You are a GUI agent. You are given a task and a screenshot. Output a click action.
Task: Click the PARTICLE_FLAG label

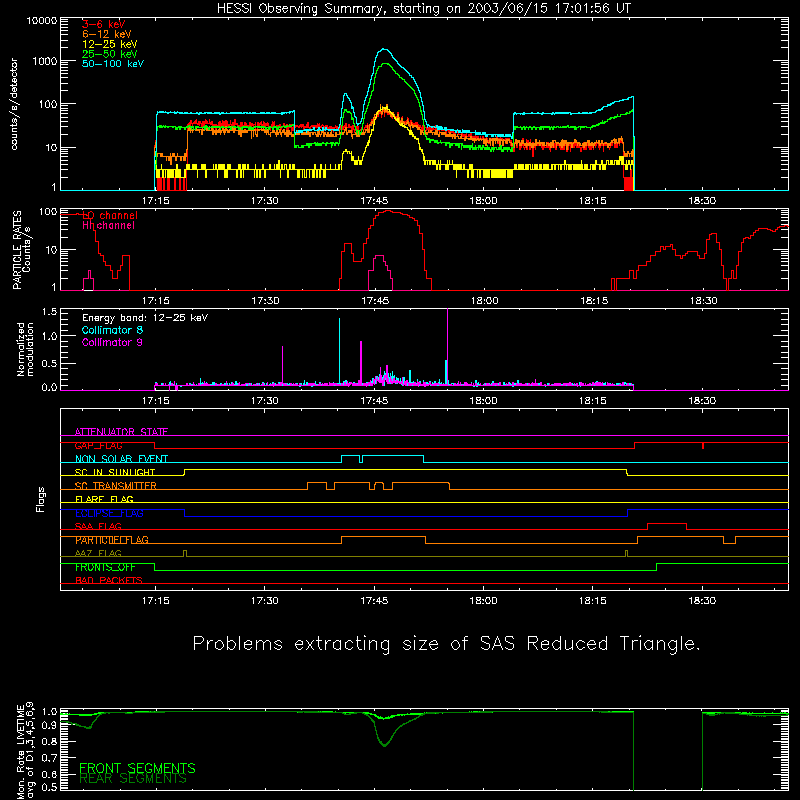[x=112, y=540]
